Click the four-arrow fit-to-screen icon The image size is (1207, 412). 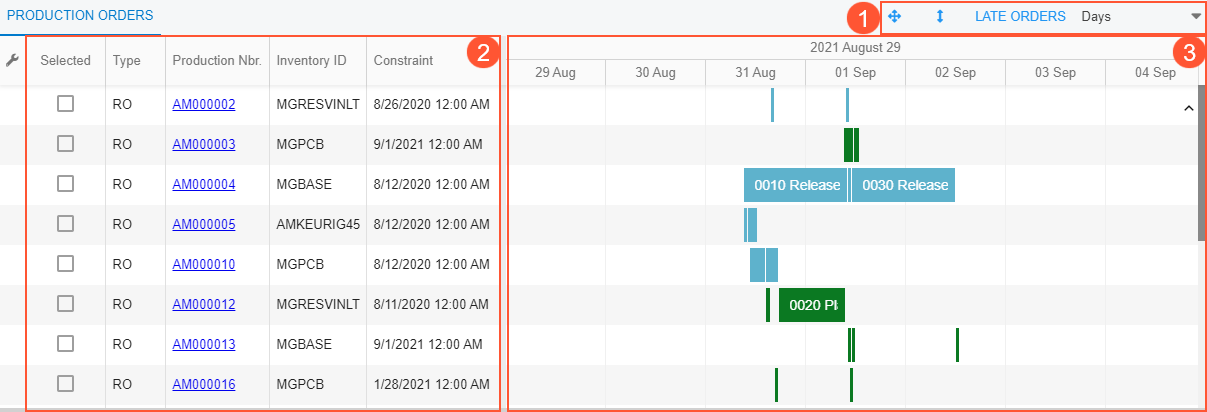click(x=895, y=16)
